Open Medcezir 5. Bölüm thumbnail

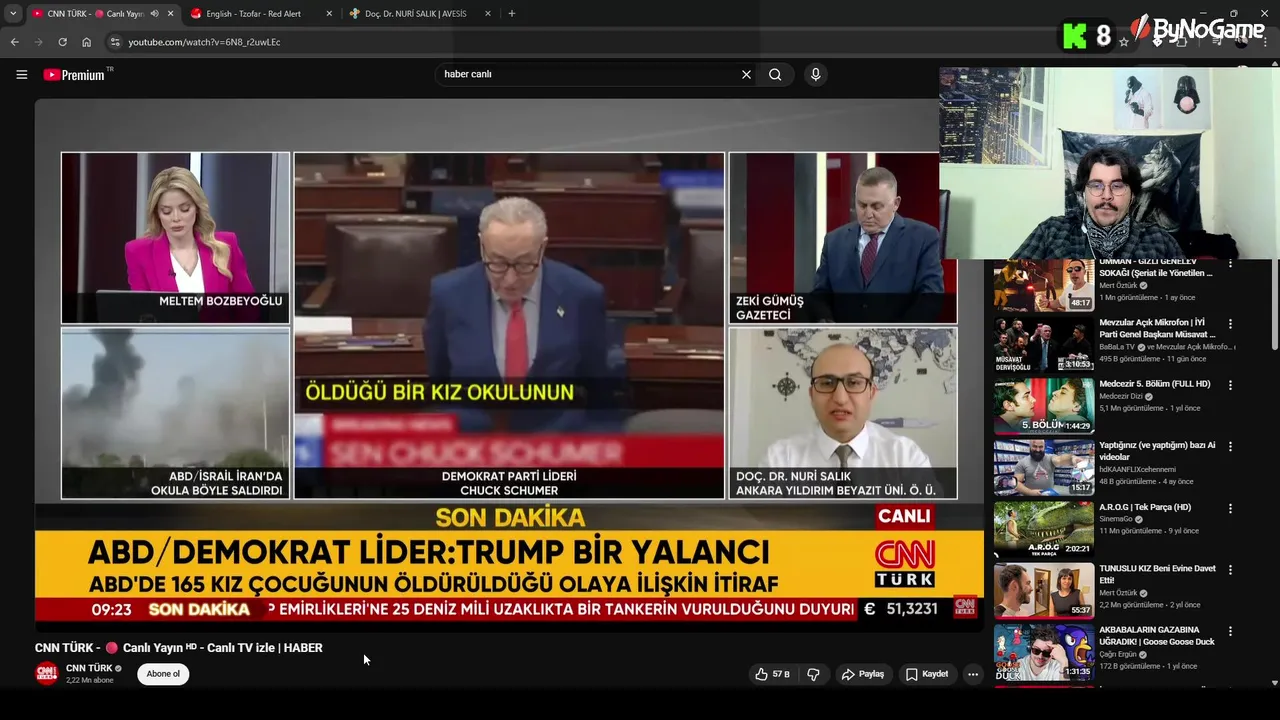(x=1043, y=406)
